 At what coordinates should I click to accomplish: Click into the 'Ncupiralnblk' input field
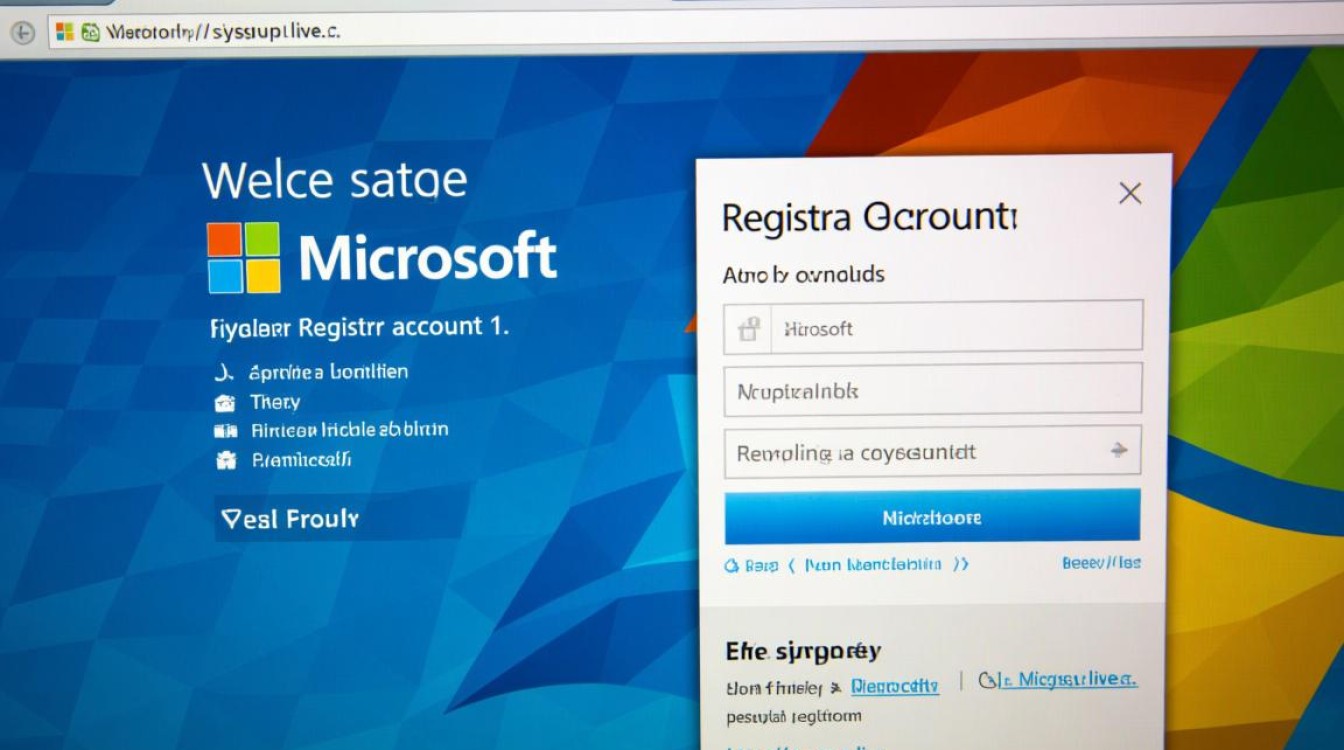coord(933,390)
